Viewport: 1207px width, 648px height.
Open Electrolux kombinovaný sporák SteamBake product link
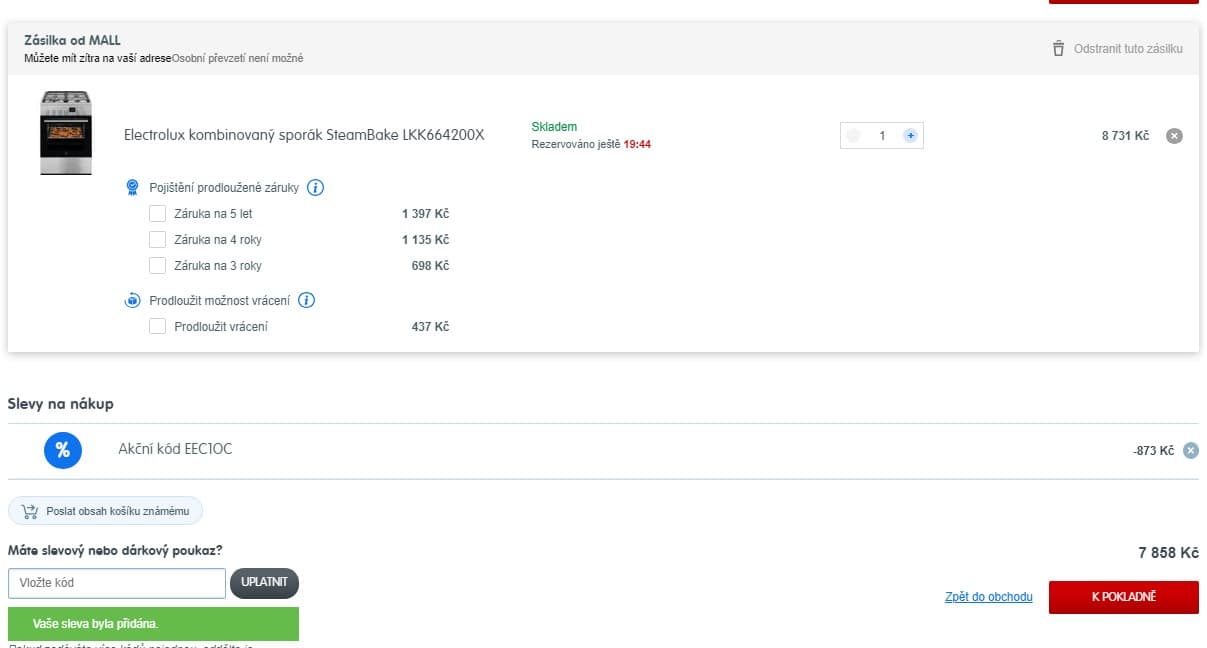click(304, 135)
